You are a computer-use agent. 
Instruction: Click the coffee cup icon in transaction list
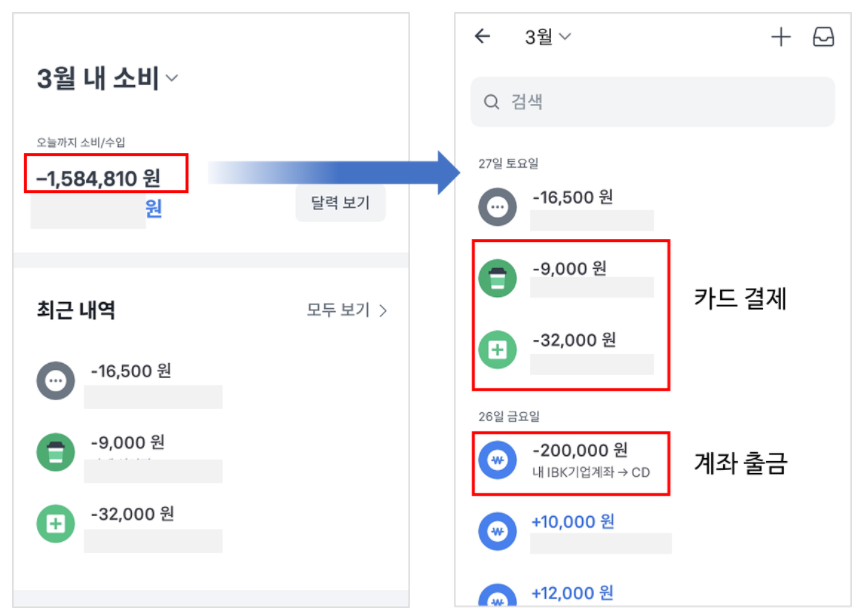coord(498,278)
